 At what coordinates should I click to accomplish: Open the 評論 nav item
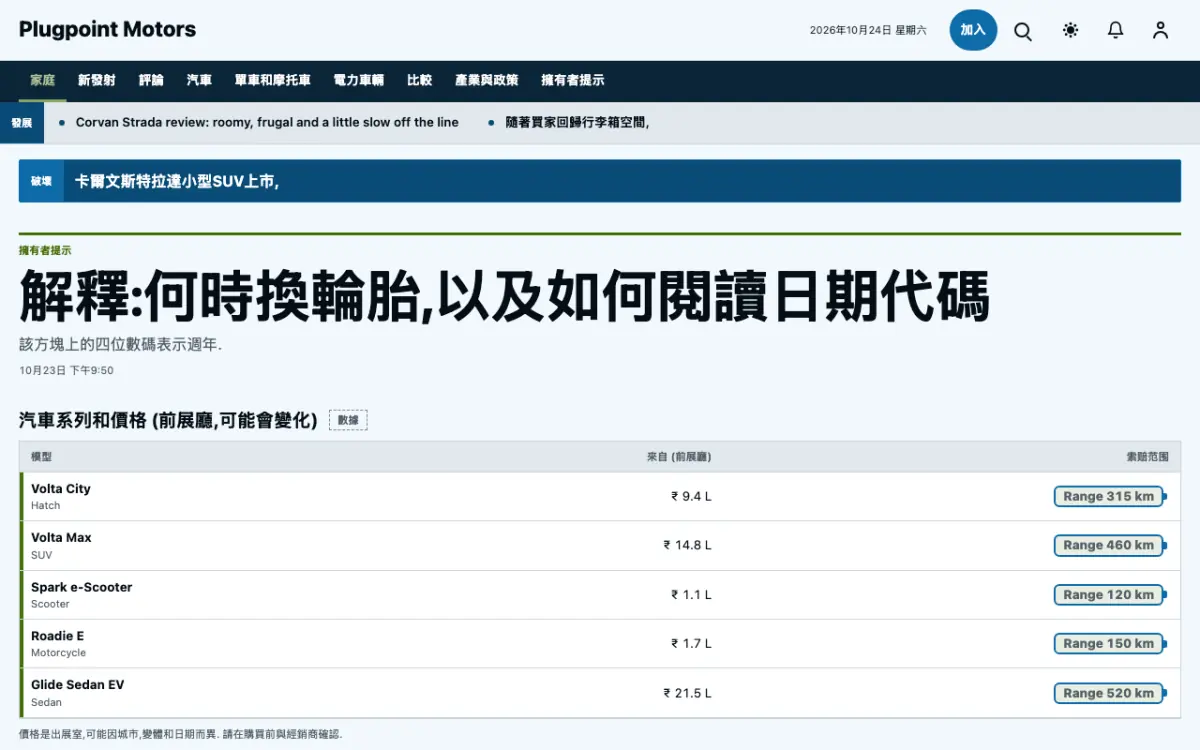151,81
